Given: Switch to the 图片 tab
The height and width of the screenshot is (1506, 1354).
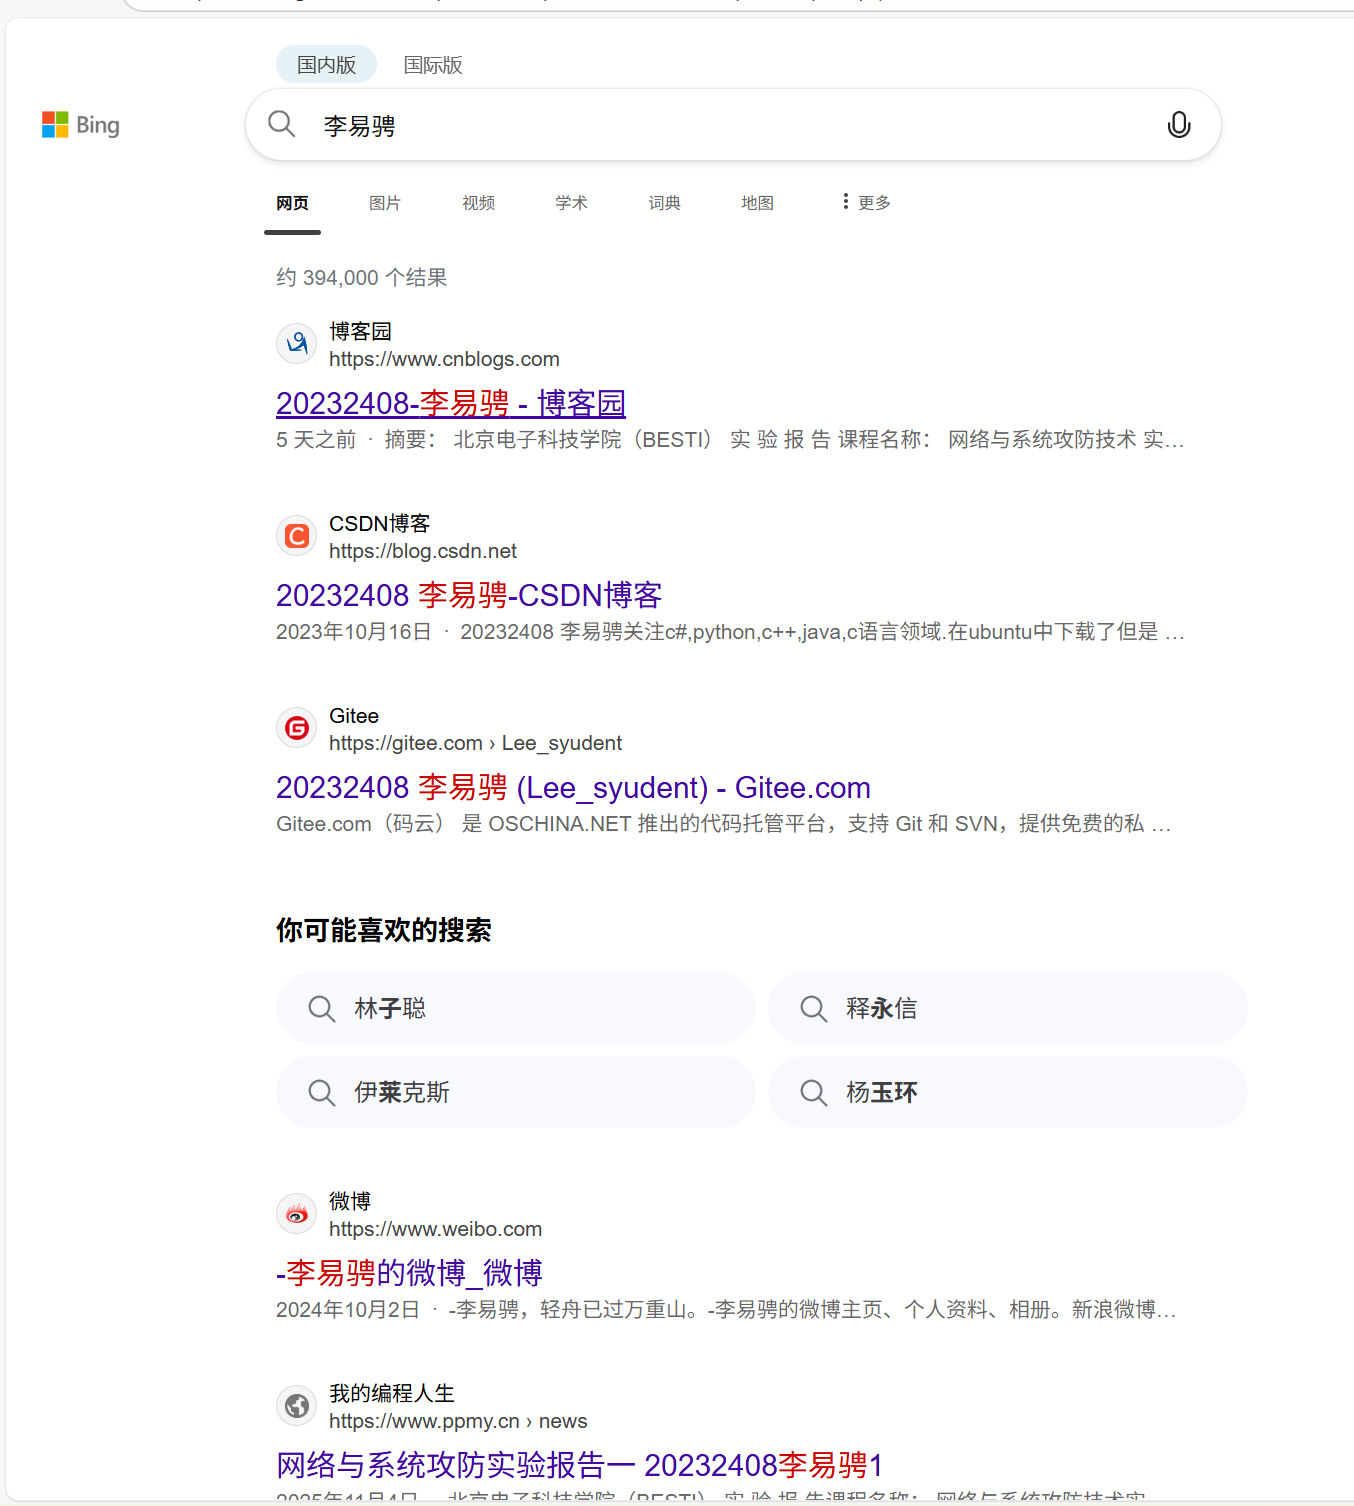Looking at the screenshot, I should [x=385, y=202].
